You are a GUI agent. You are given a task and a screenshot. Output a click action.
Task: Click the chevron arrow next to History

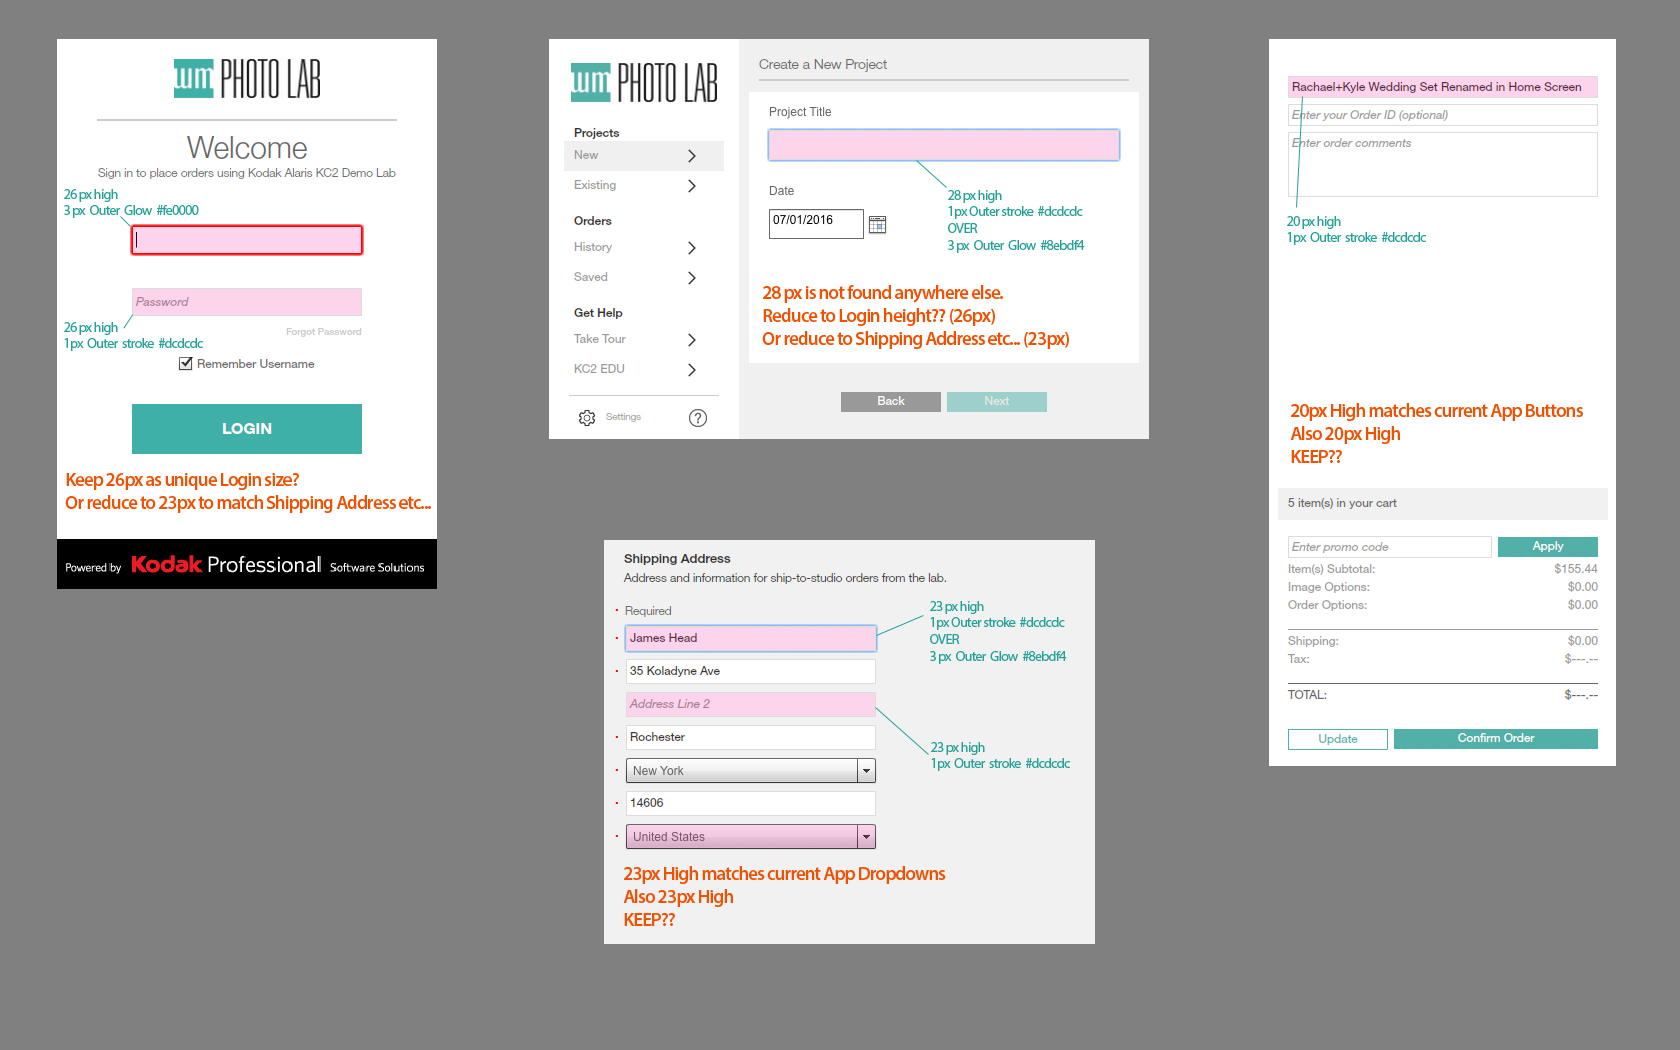tap(691, 248)
